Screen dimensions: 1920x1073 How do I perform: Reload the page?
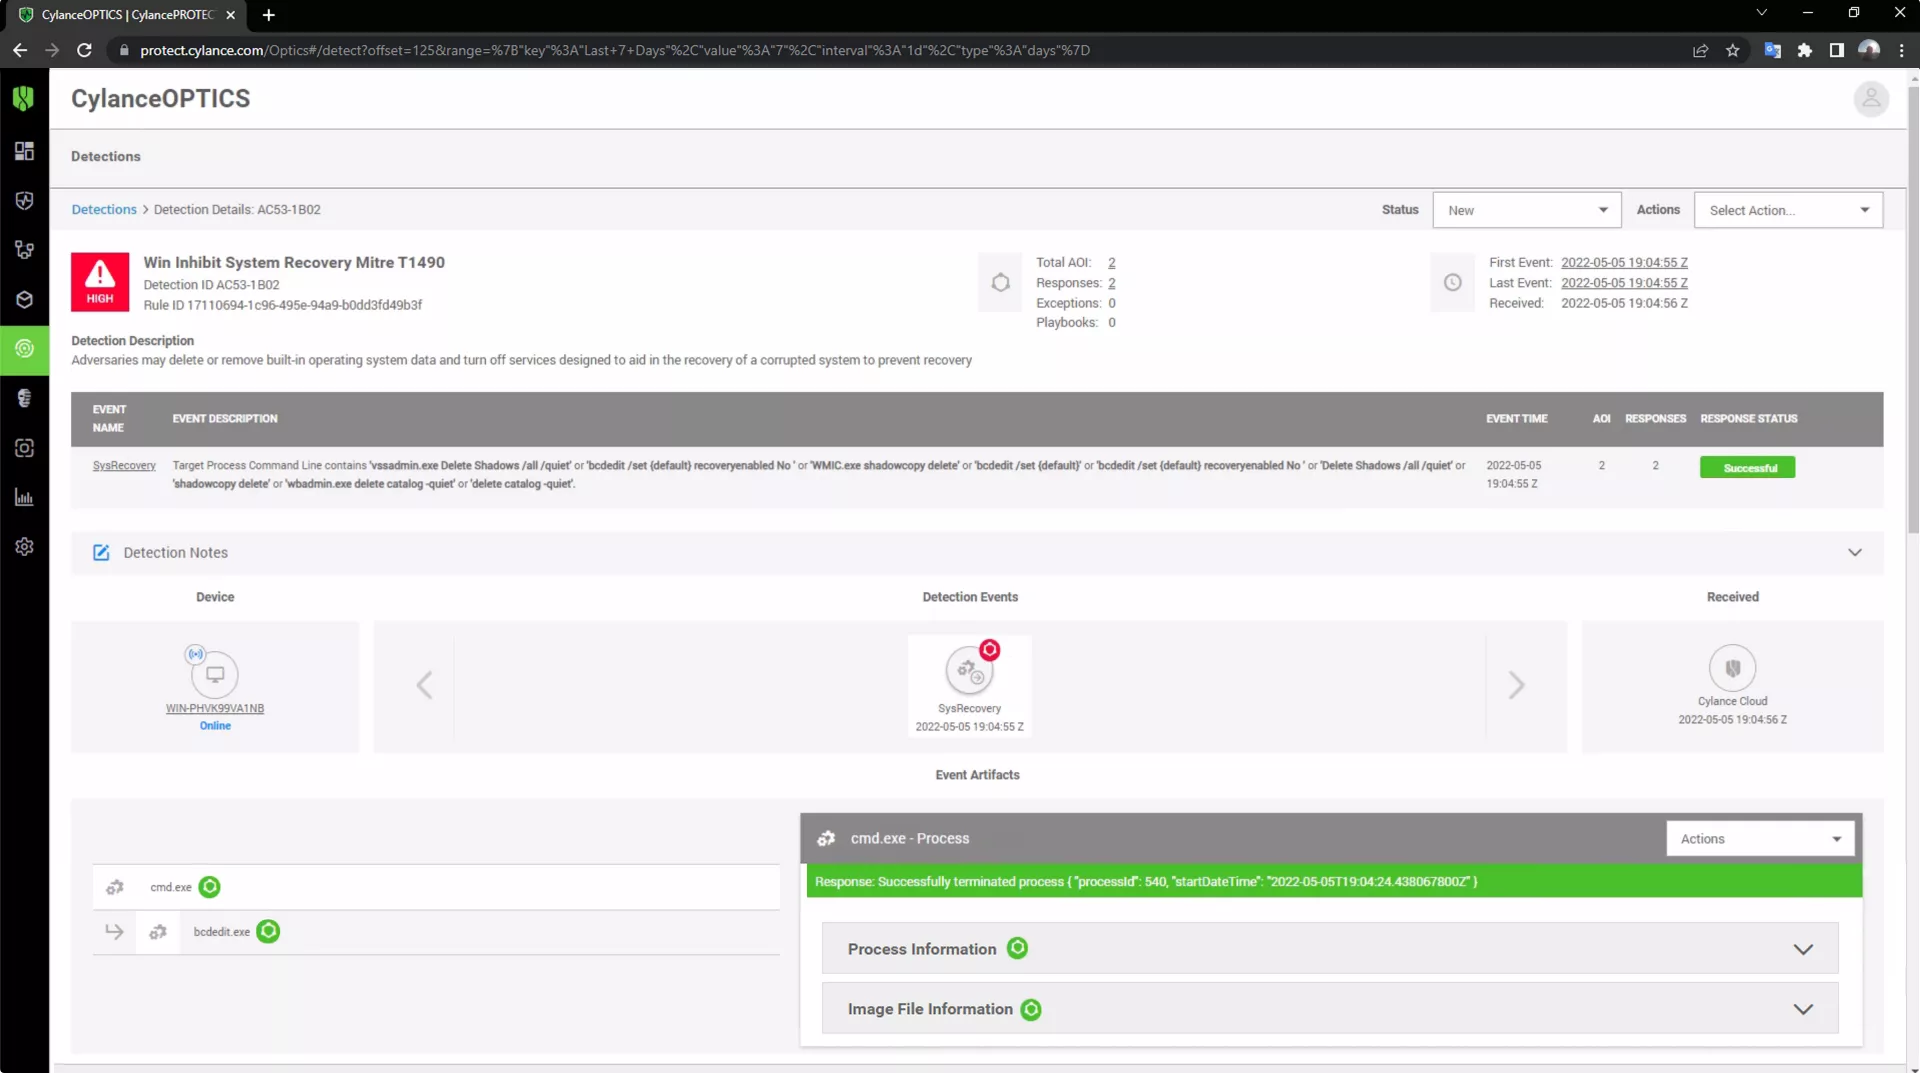[84, 50]
